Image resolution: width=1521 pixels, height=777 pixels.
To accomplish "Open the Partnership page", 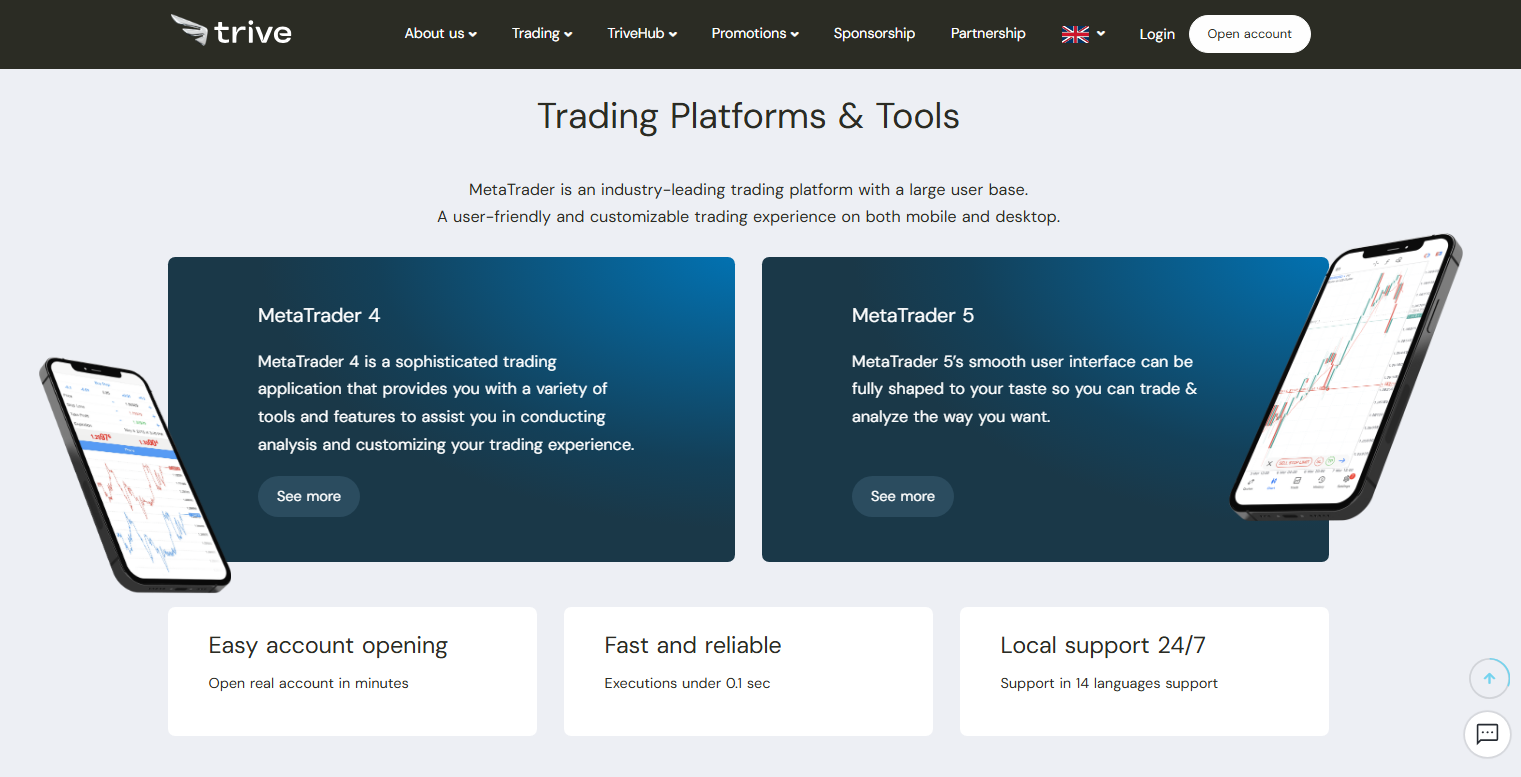I will click(x=988, y=33).
